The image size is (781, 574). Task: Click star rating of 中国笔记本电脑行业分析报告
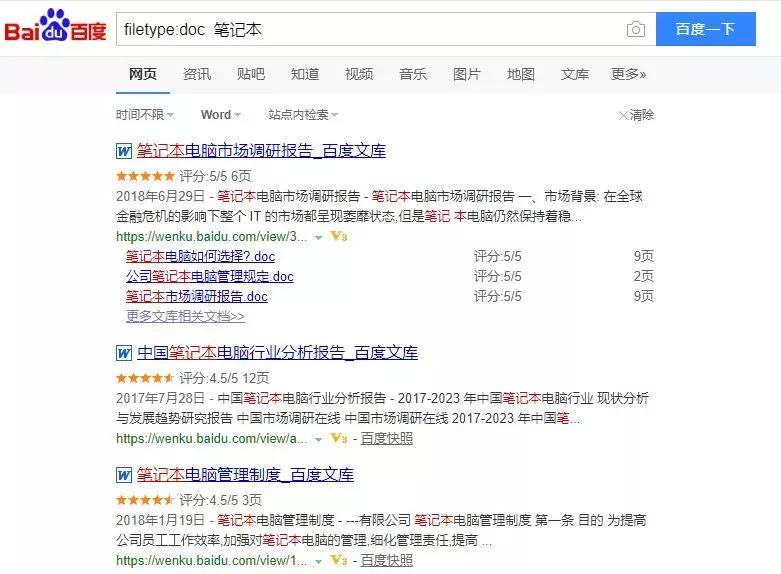pos(145,378)
